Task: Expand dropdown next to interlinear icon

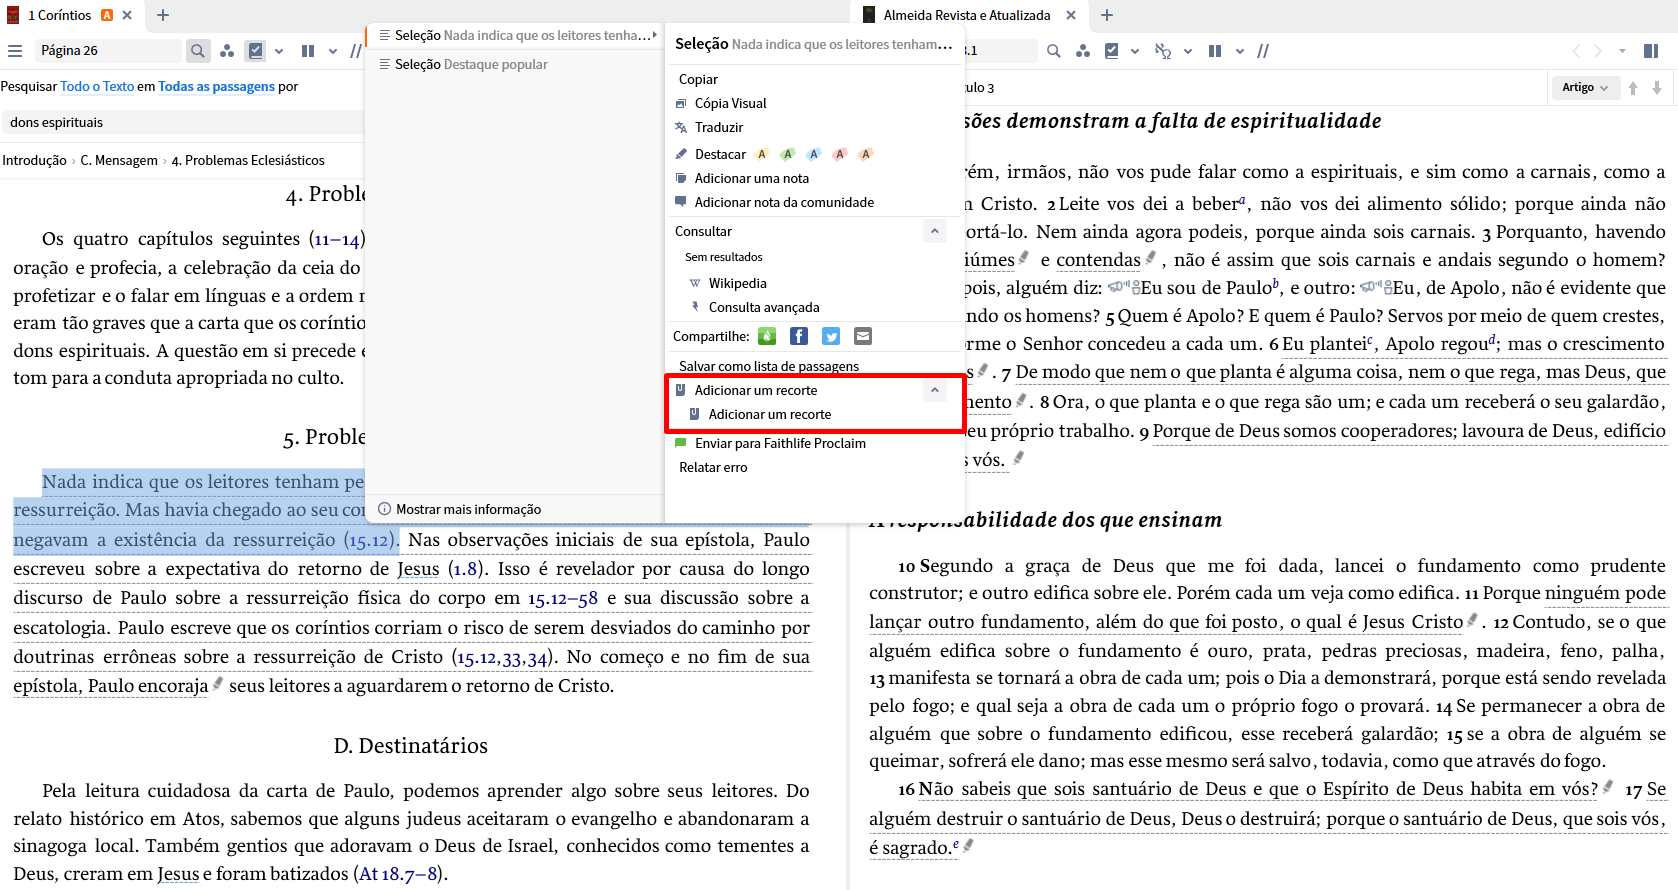Action: (x=1188, y=51)
